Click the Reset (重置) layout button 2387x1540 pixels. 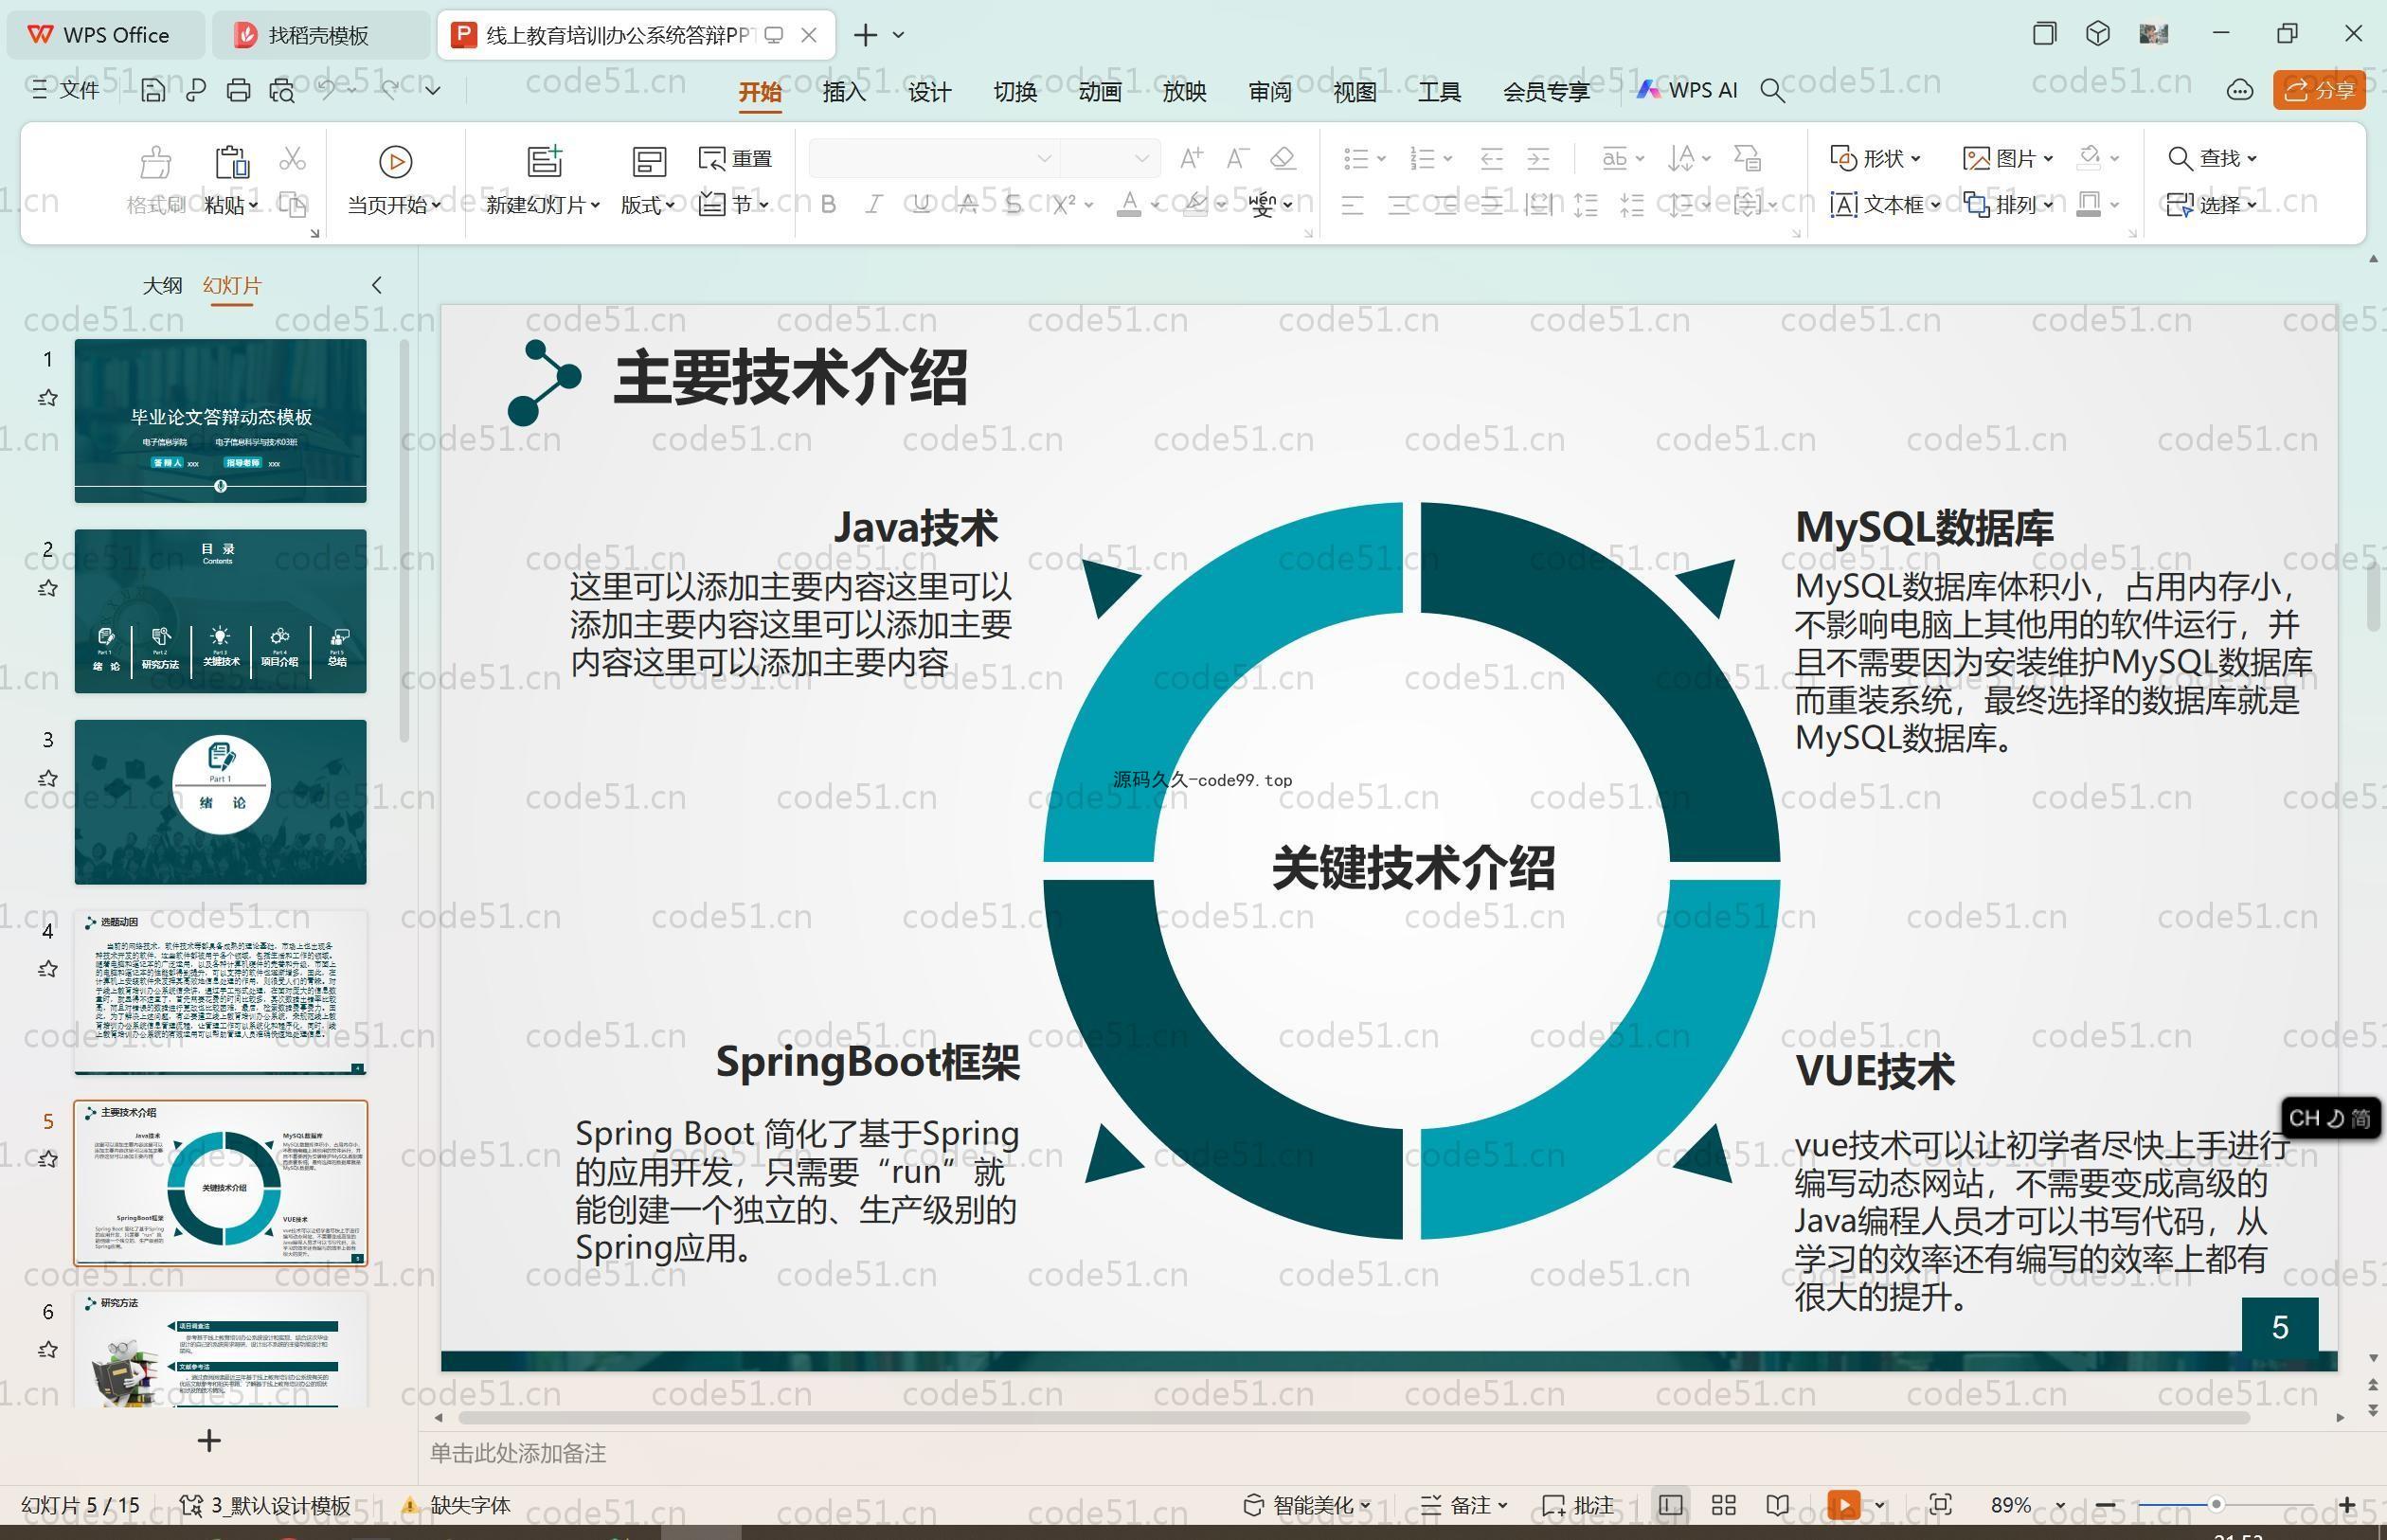click(x=736, y=158)
